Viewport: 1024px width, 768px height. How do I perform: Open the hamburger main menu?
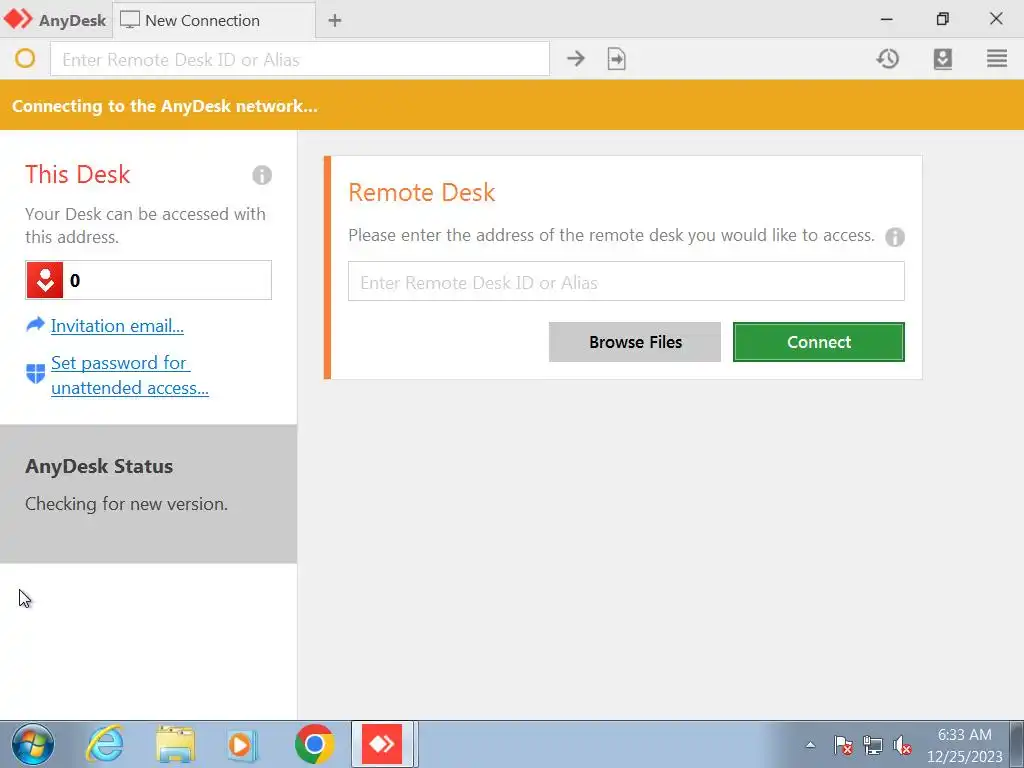997,59
